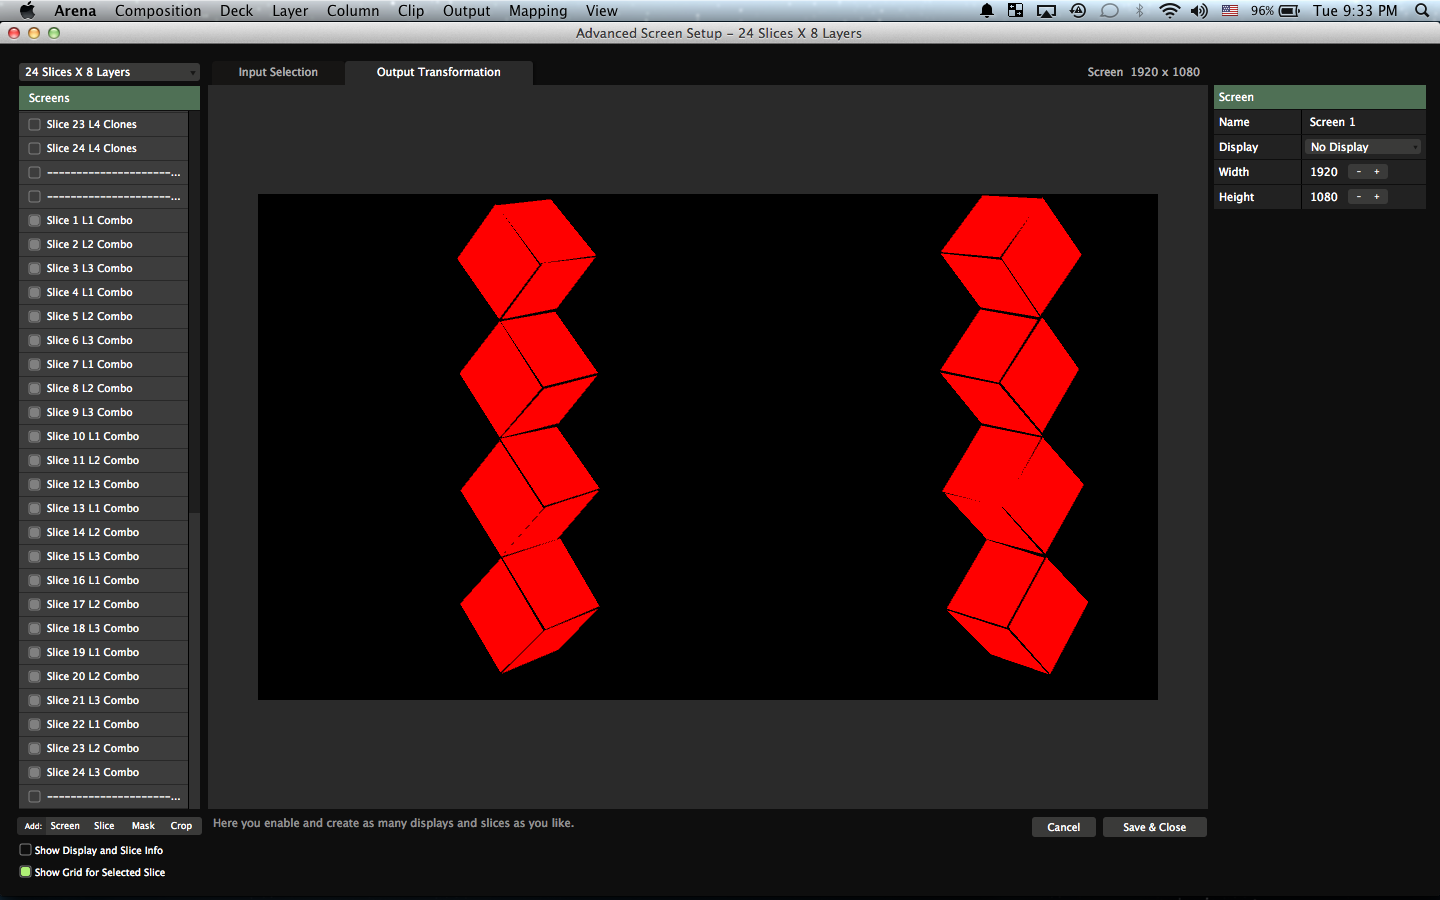Enable Show Display and Slice Info
This screenshot has height=900, width=1440.
pyautogui.click(x=26, y=850)
